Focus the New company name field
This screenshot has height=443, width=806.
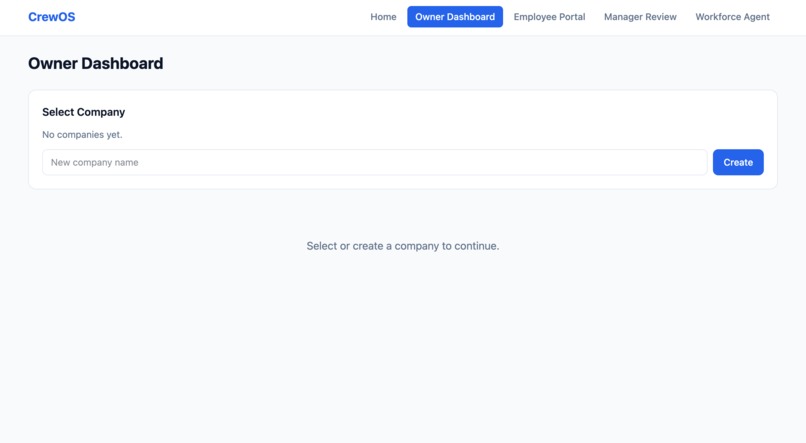pos(375,162)
